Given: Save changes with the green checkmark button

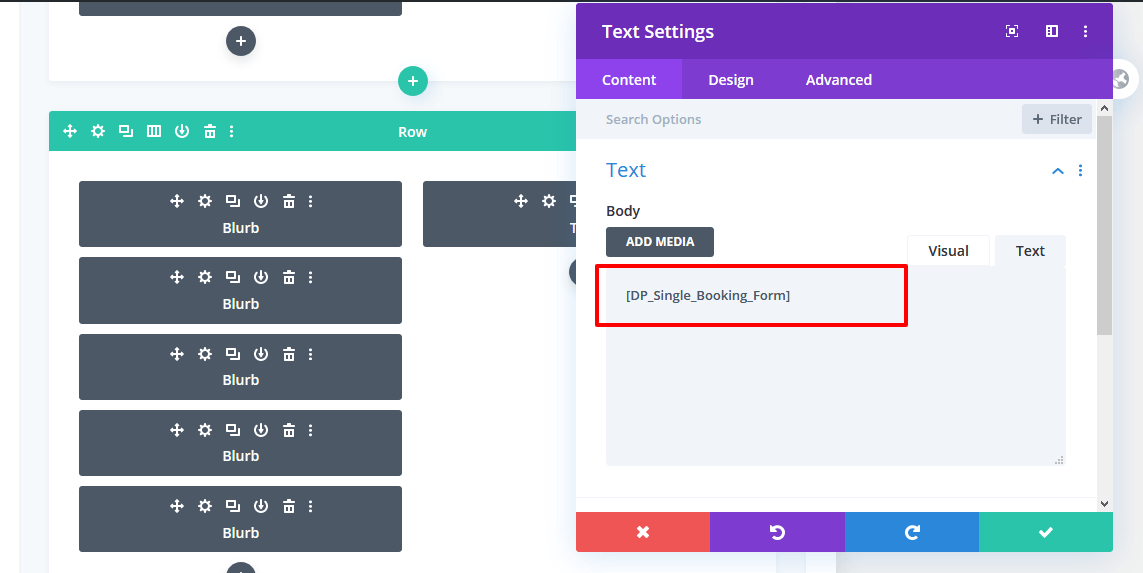Looking at the screenshot, I should (x=1045, y=532).
